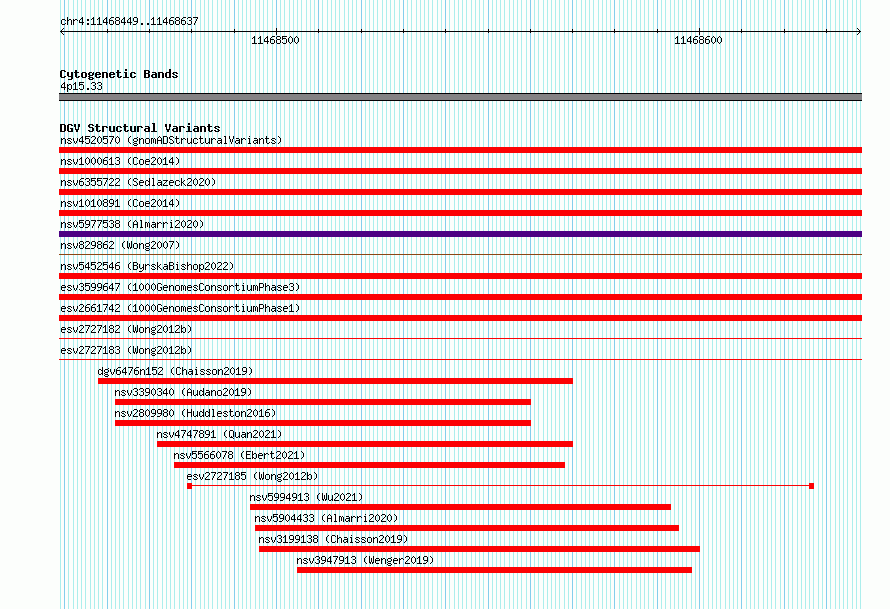The width and height of the screenshot is (890, 609).
Task: Open the nsv4747891 (Quan2021) label
Action: pos(219,434)
